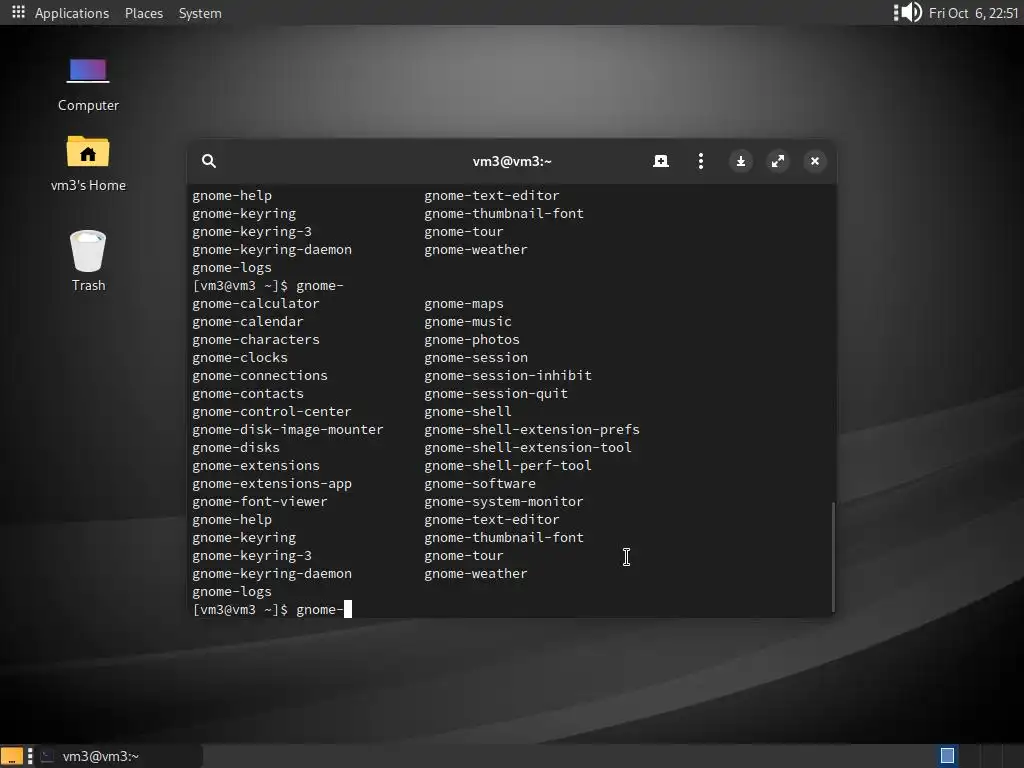Open vm3's Home folder icon
This screenshot has width=1024, height=768.
[x=88, y=151]
